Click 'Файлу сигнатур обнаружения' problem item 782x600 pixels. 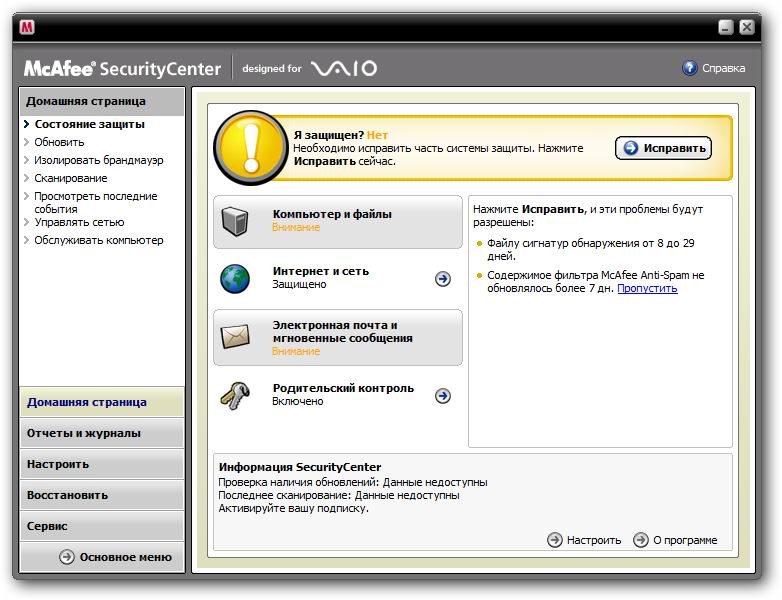point(591,249)
